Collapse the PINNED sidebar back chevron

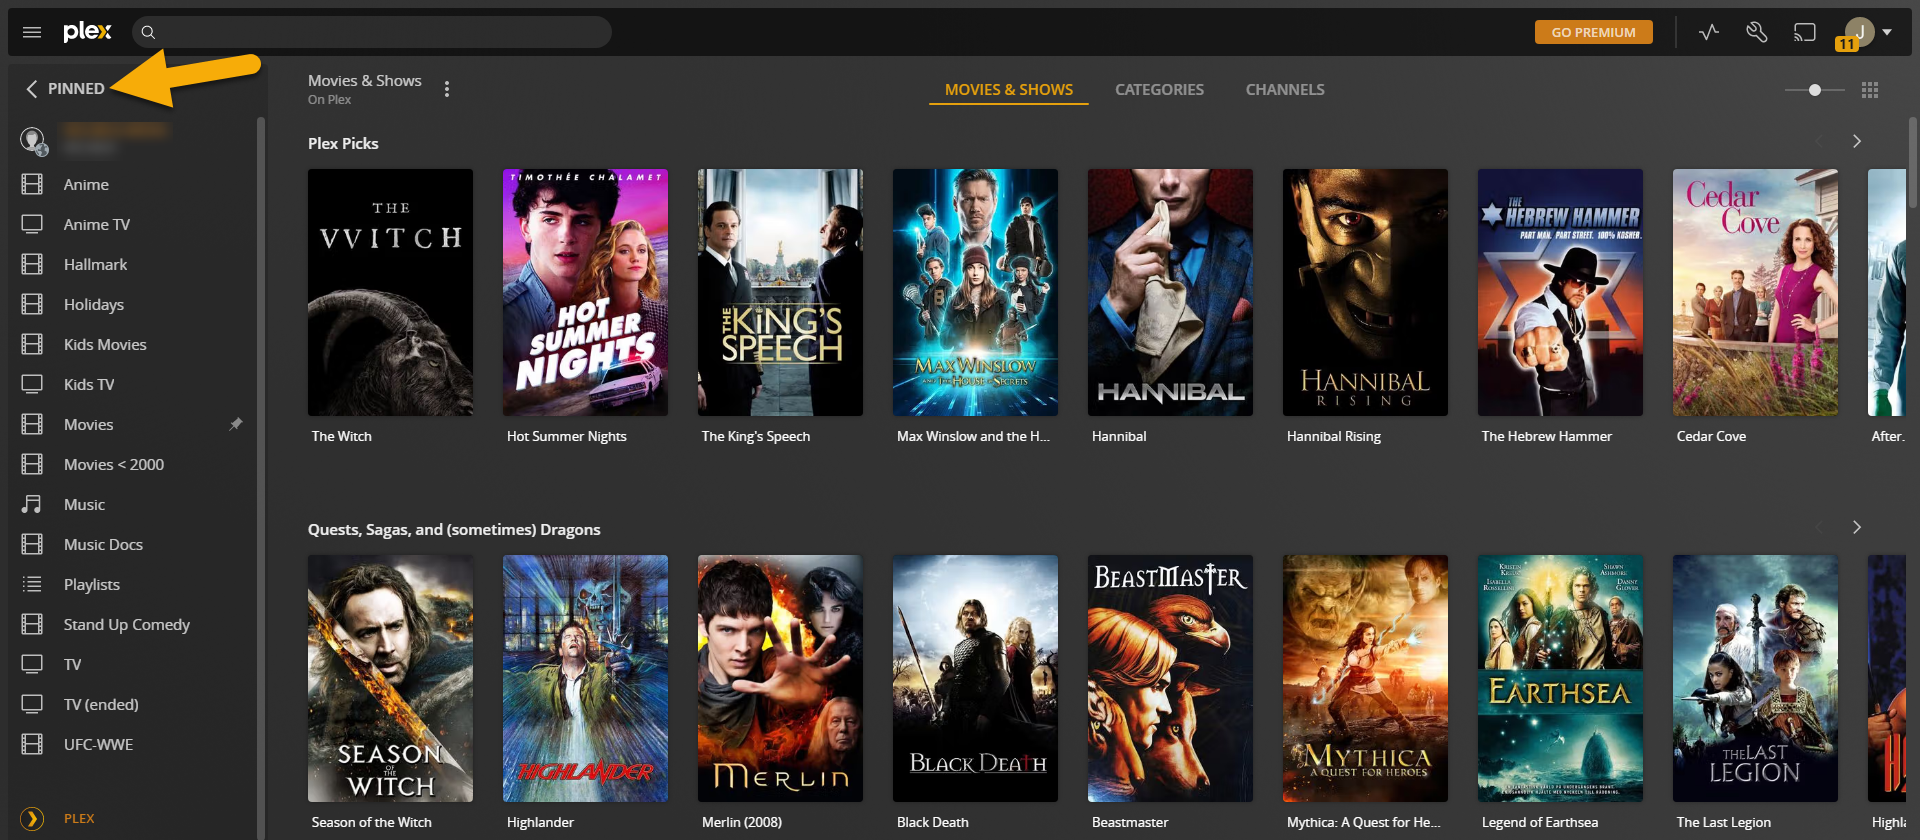click(x=32, y=89)
